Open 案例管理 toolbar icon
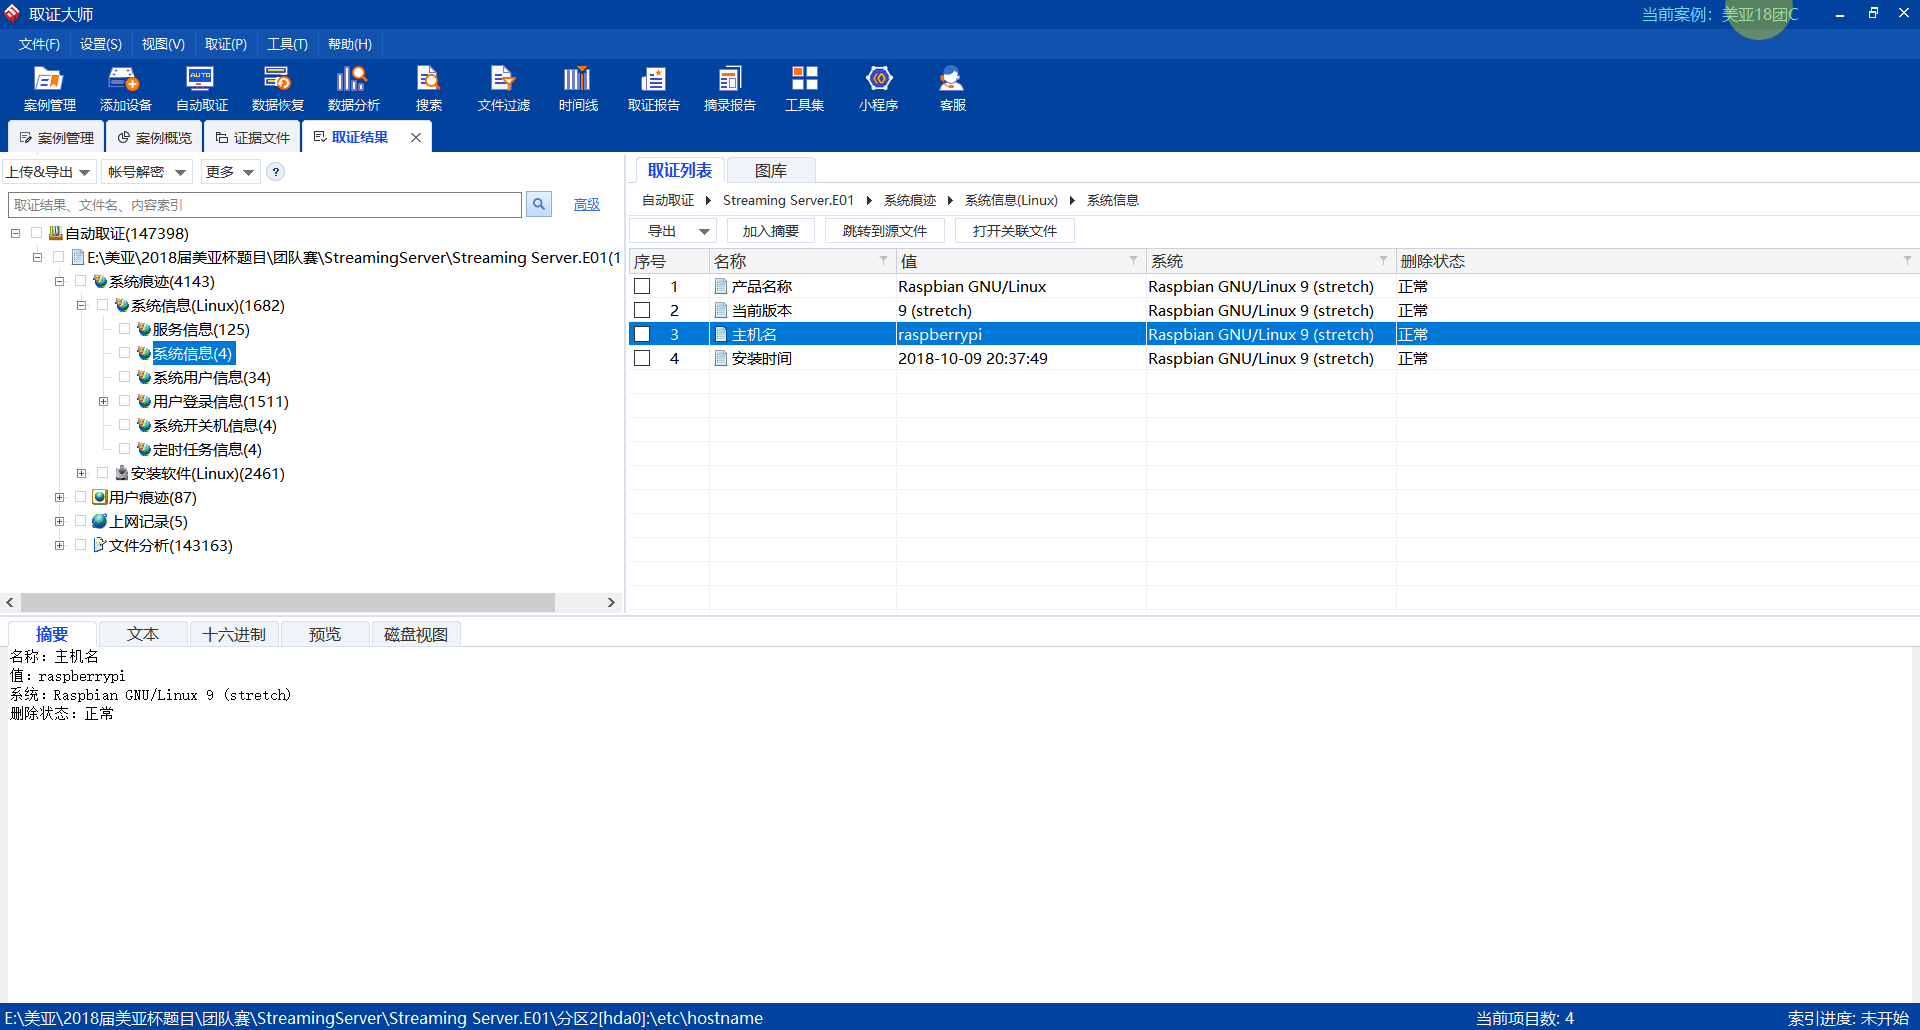The image size is (1920, 1030). point(49,88)
